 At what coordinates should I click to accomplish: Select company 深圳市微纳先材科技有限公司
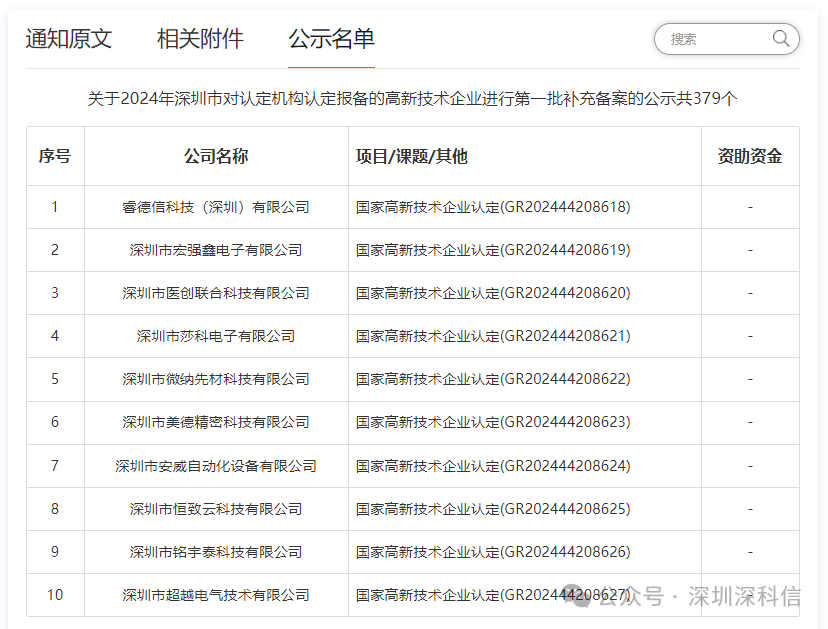coord(216,379)
